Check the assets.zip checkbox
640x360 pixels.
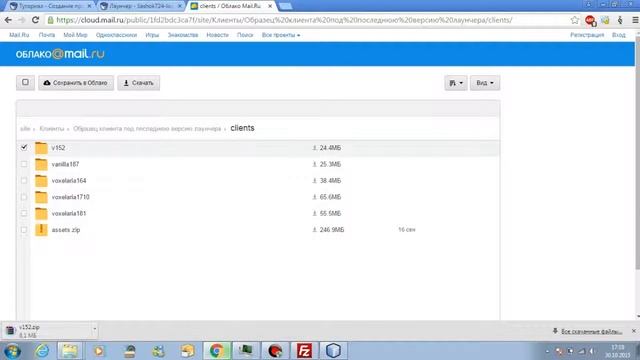click(24, 230)
